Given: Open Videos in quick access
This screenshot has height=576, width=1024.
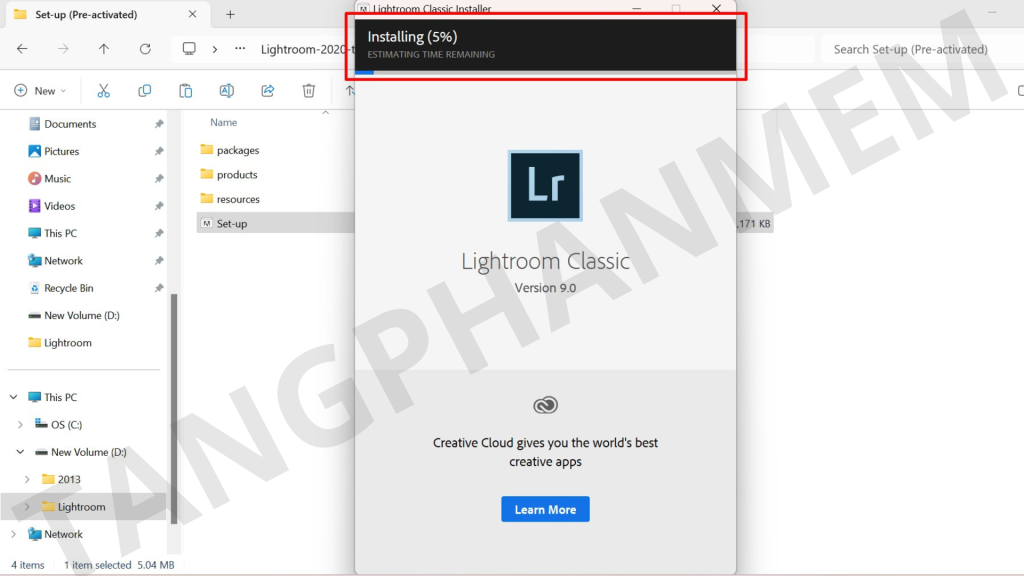Looking at the screenshot, I should 59,206.
